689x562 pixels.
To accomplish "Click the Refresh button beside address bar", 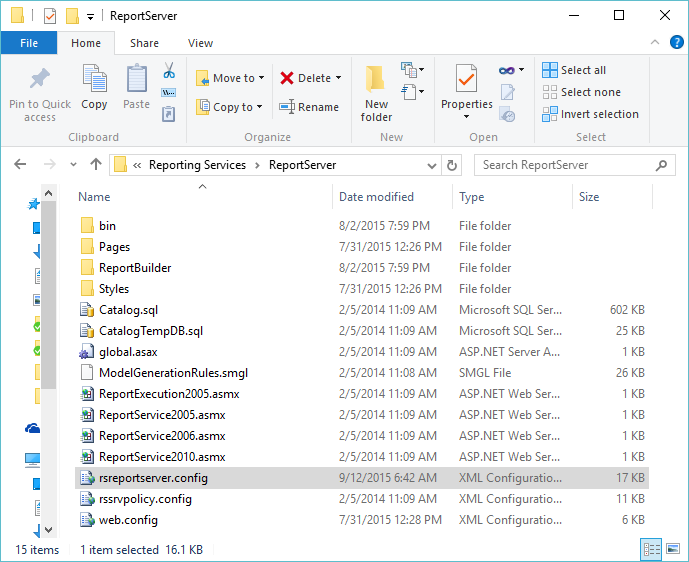I will pyautogui.click(x=451, y=165).
